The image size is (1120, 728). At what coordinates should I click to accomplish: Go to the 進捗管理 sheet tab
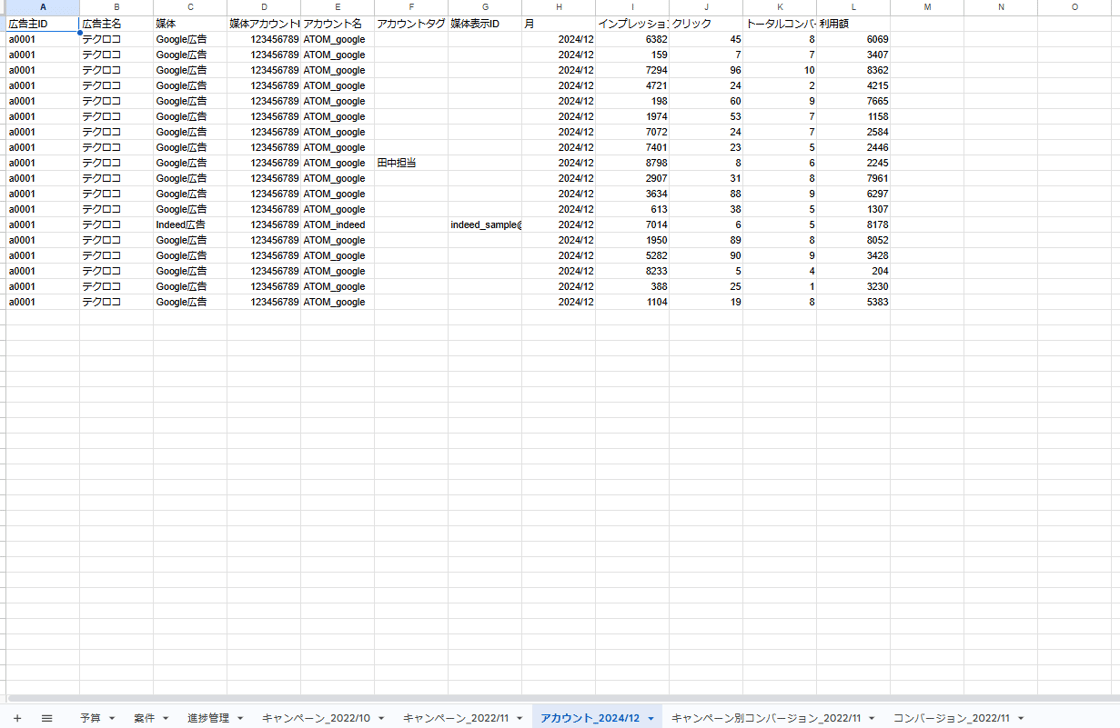tap(208, 718)
